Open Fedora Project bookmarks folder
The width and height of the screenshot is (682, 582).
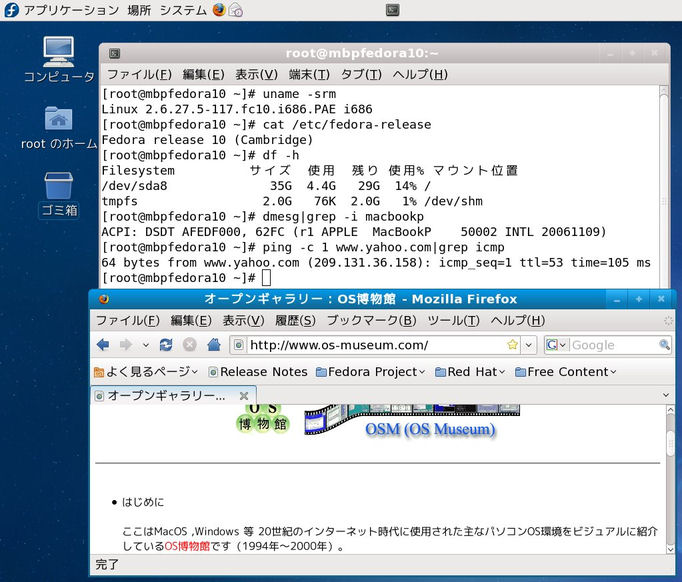coord(371,372)
